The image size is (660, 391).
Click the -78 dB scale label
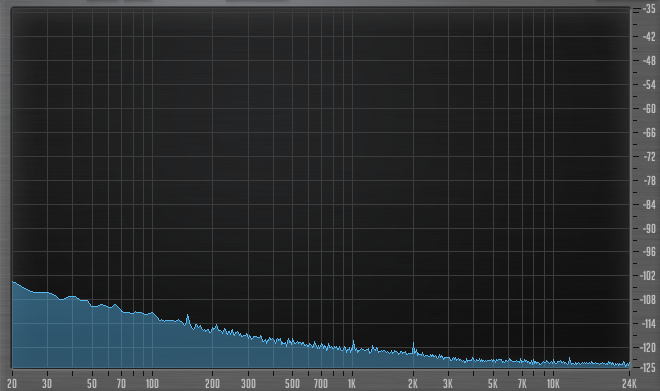click(649, 181)
